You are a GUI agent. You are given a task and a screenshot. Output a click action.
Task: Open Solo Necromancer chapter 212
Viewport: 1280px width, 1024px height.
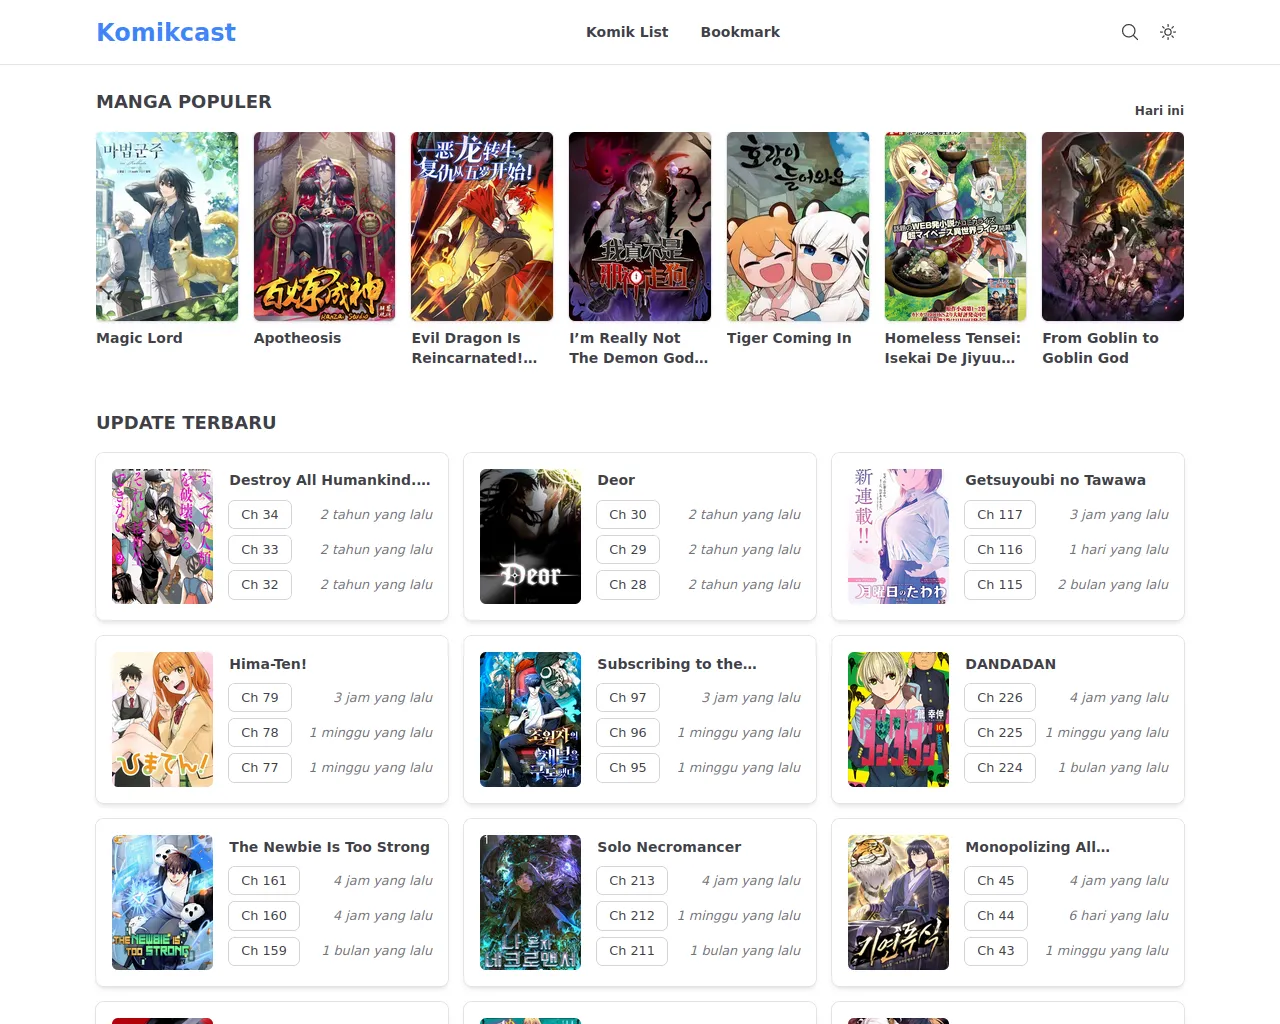pyautogui.click(x=632, y=916)
